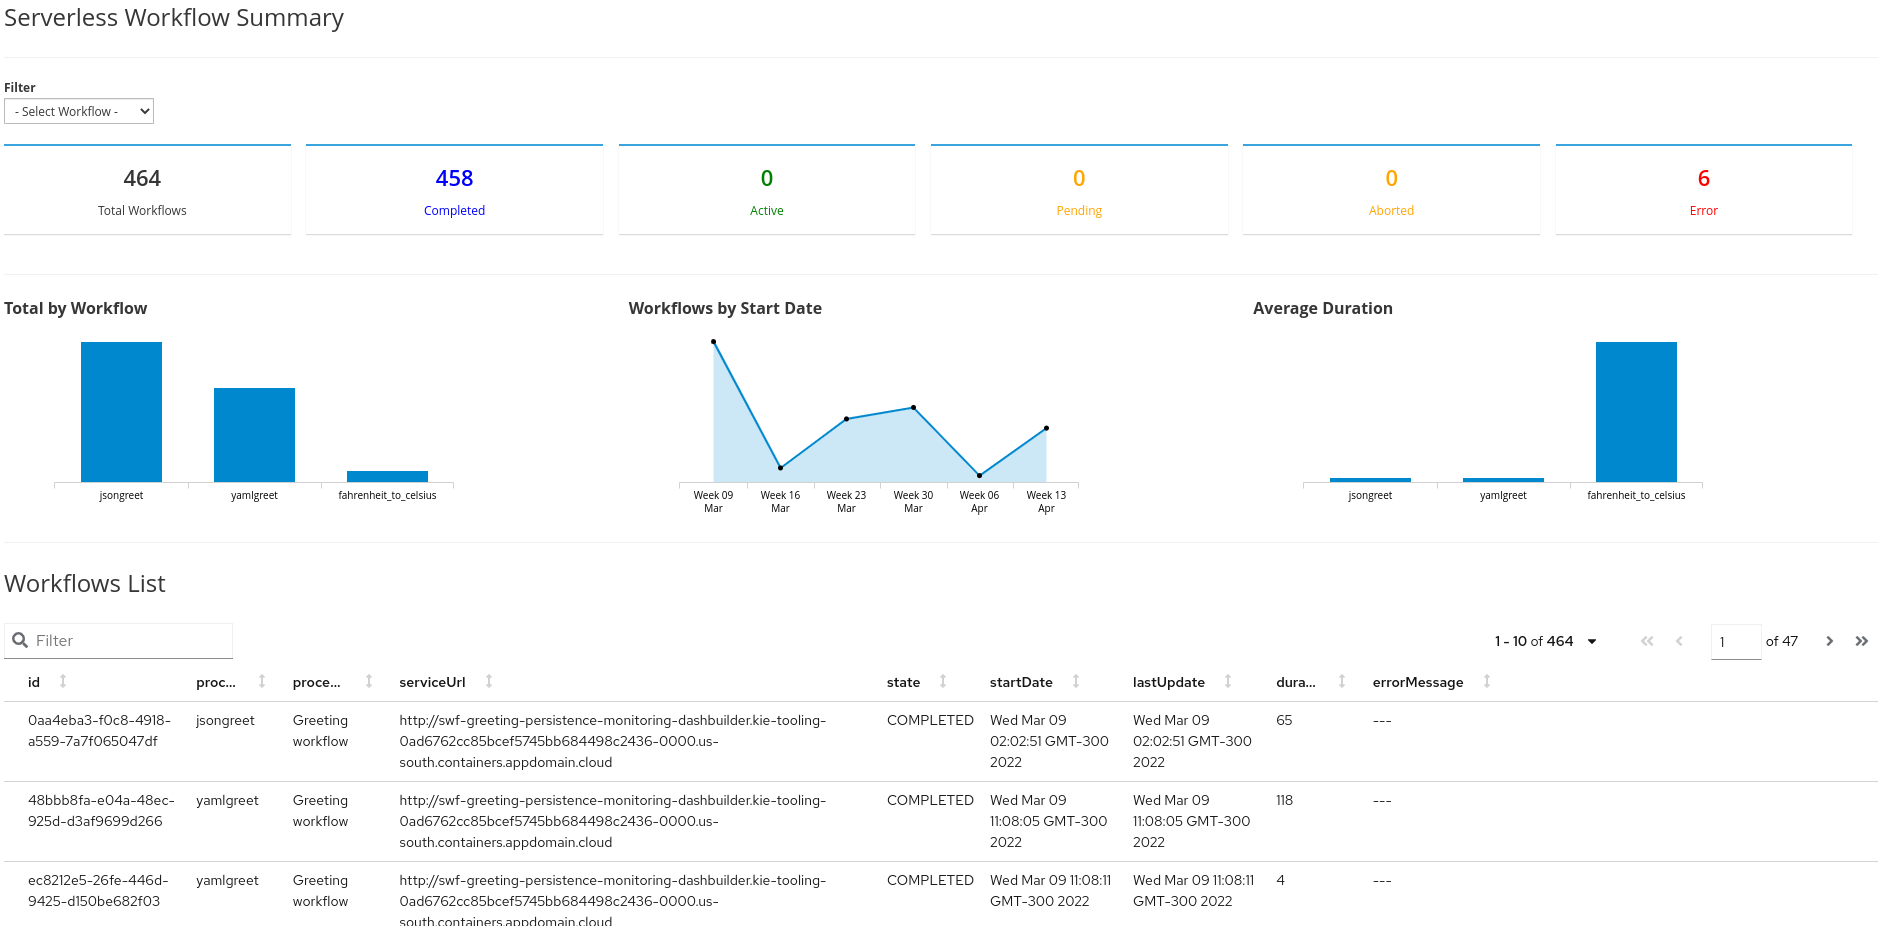Click start date Wed Mar 09 02:02:51
Viewport: 1878px width, 926px height.
click(x=1049, y=741)
